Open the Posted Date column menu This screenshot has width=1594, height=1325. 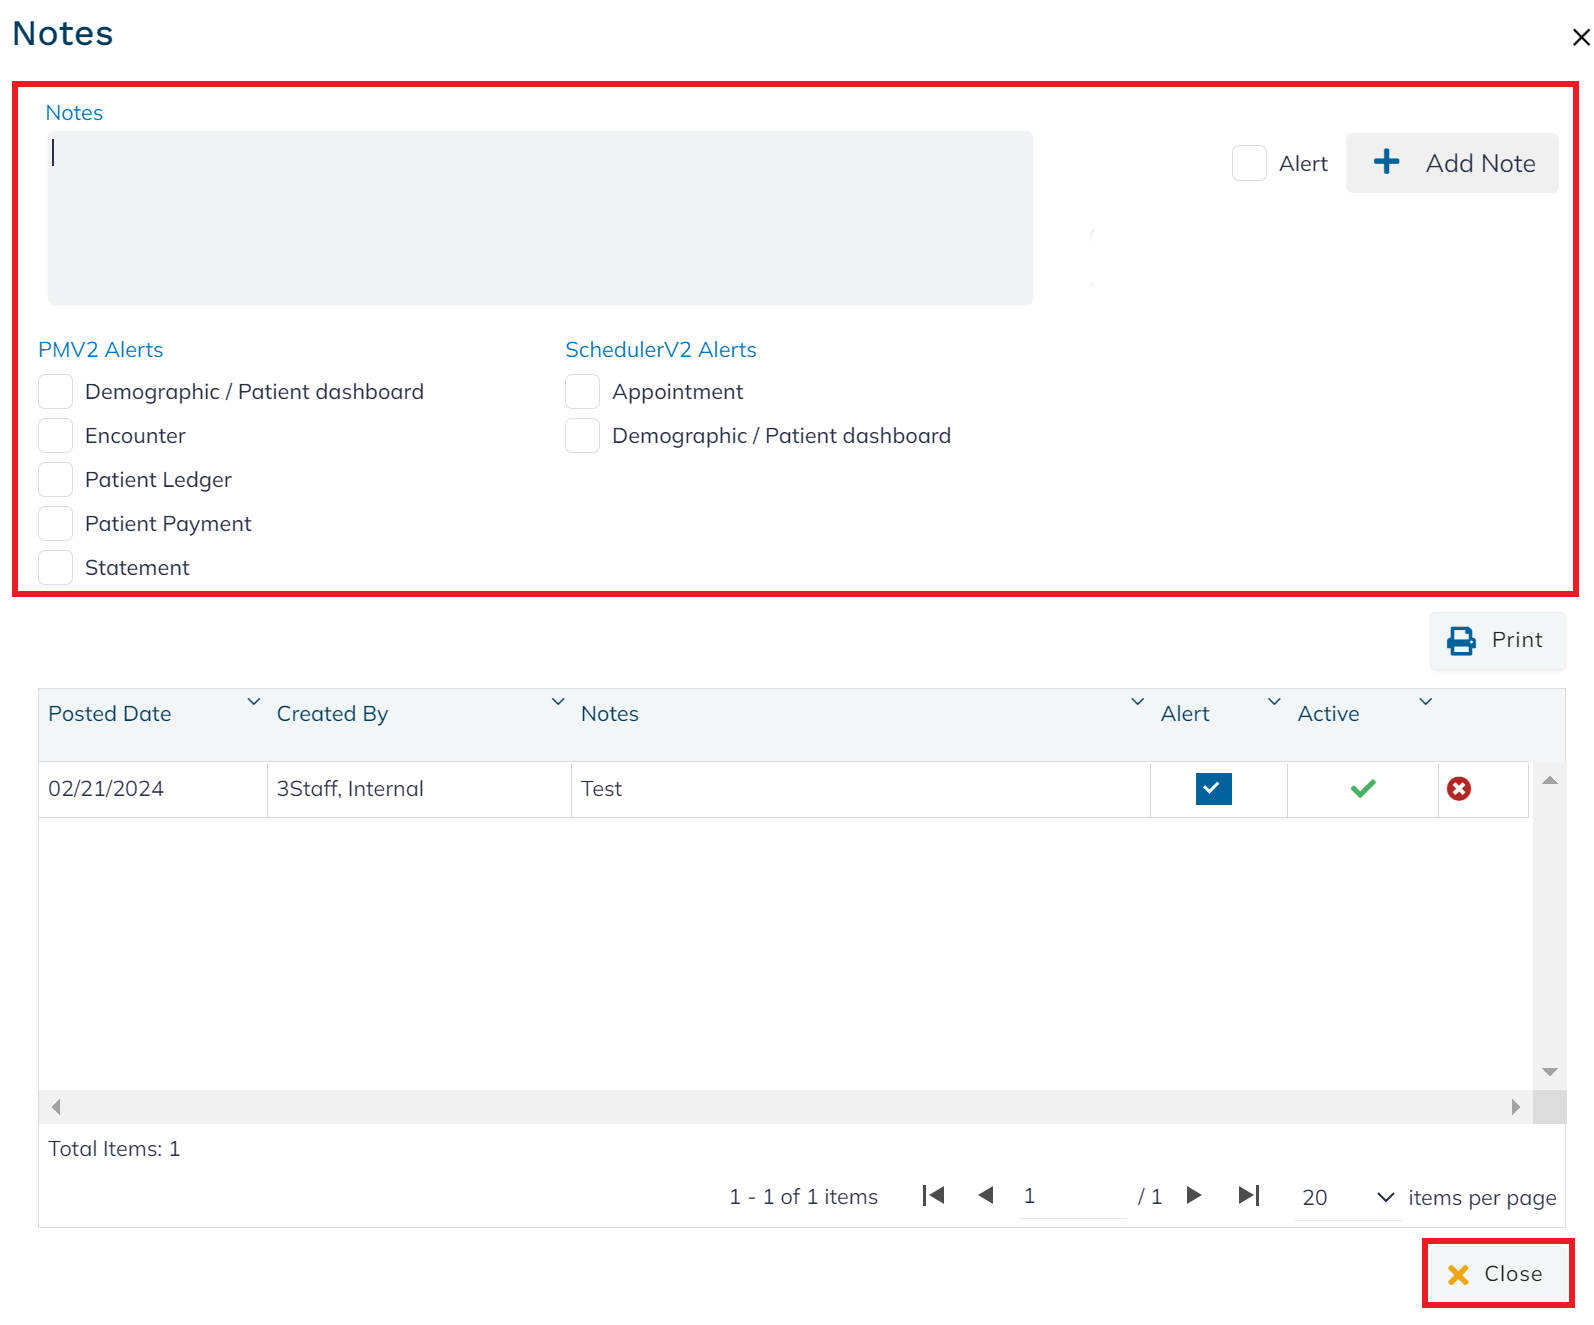pos(254,702)
